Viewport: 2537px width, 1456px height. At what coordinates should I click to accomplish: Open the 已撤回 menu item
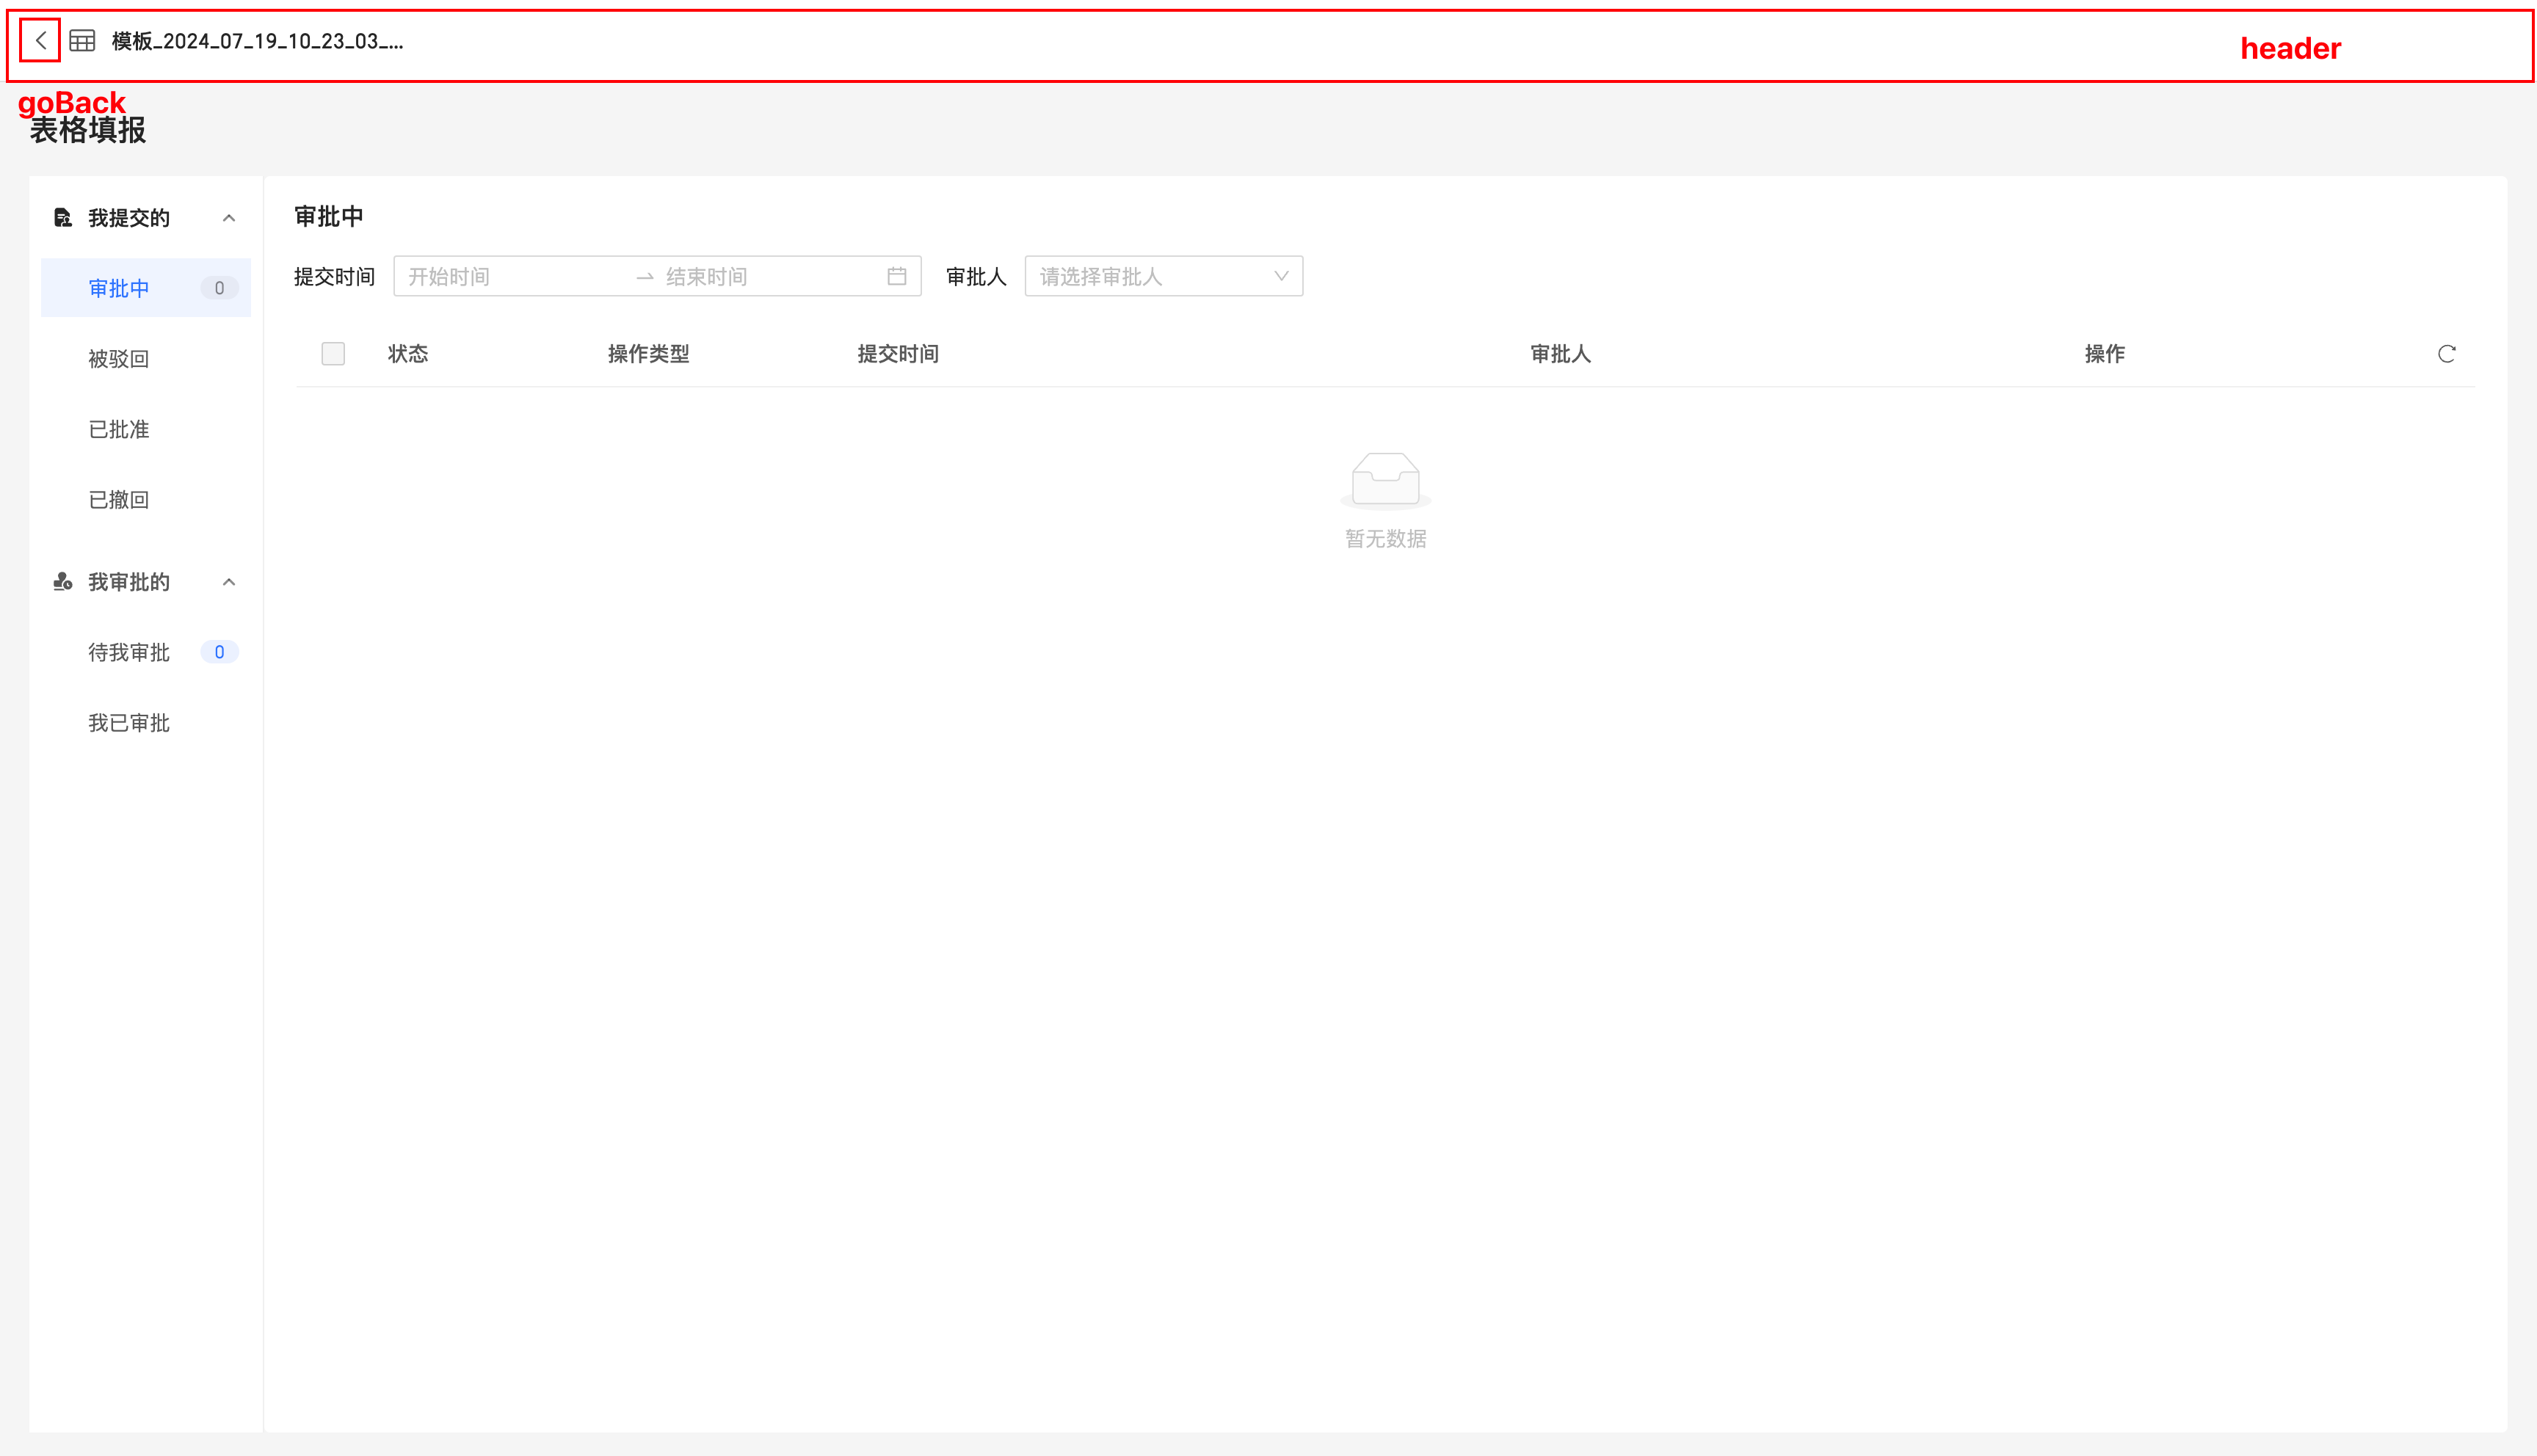pos(146,500)
